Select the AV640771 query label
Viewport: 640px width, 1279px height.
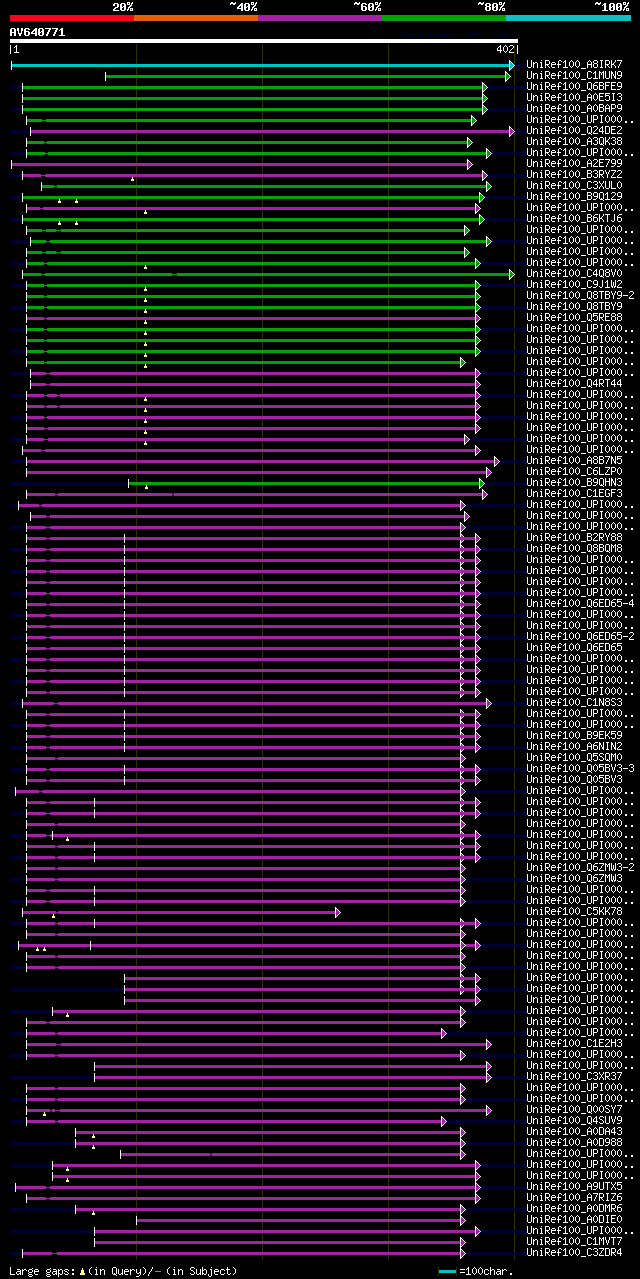37,32
